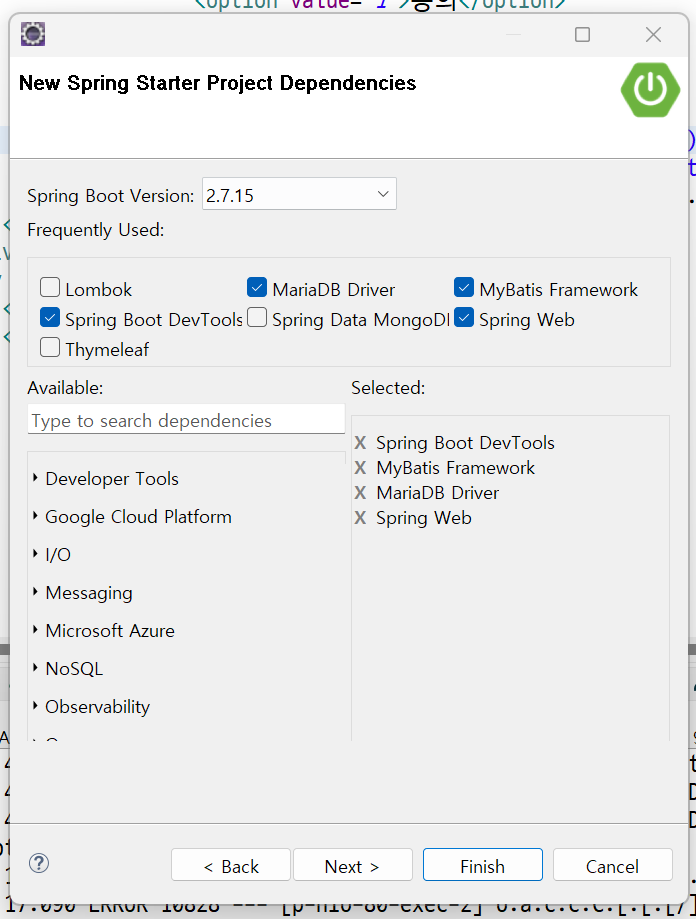
Task: Click the Developer Tools label
Action: 112,479
